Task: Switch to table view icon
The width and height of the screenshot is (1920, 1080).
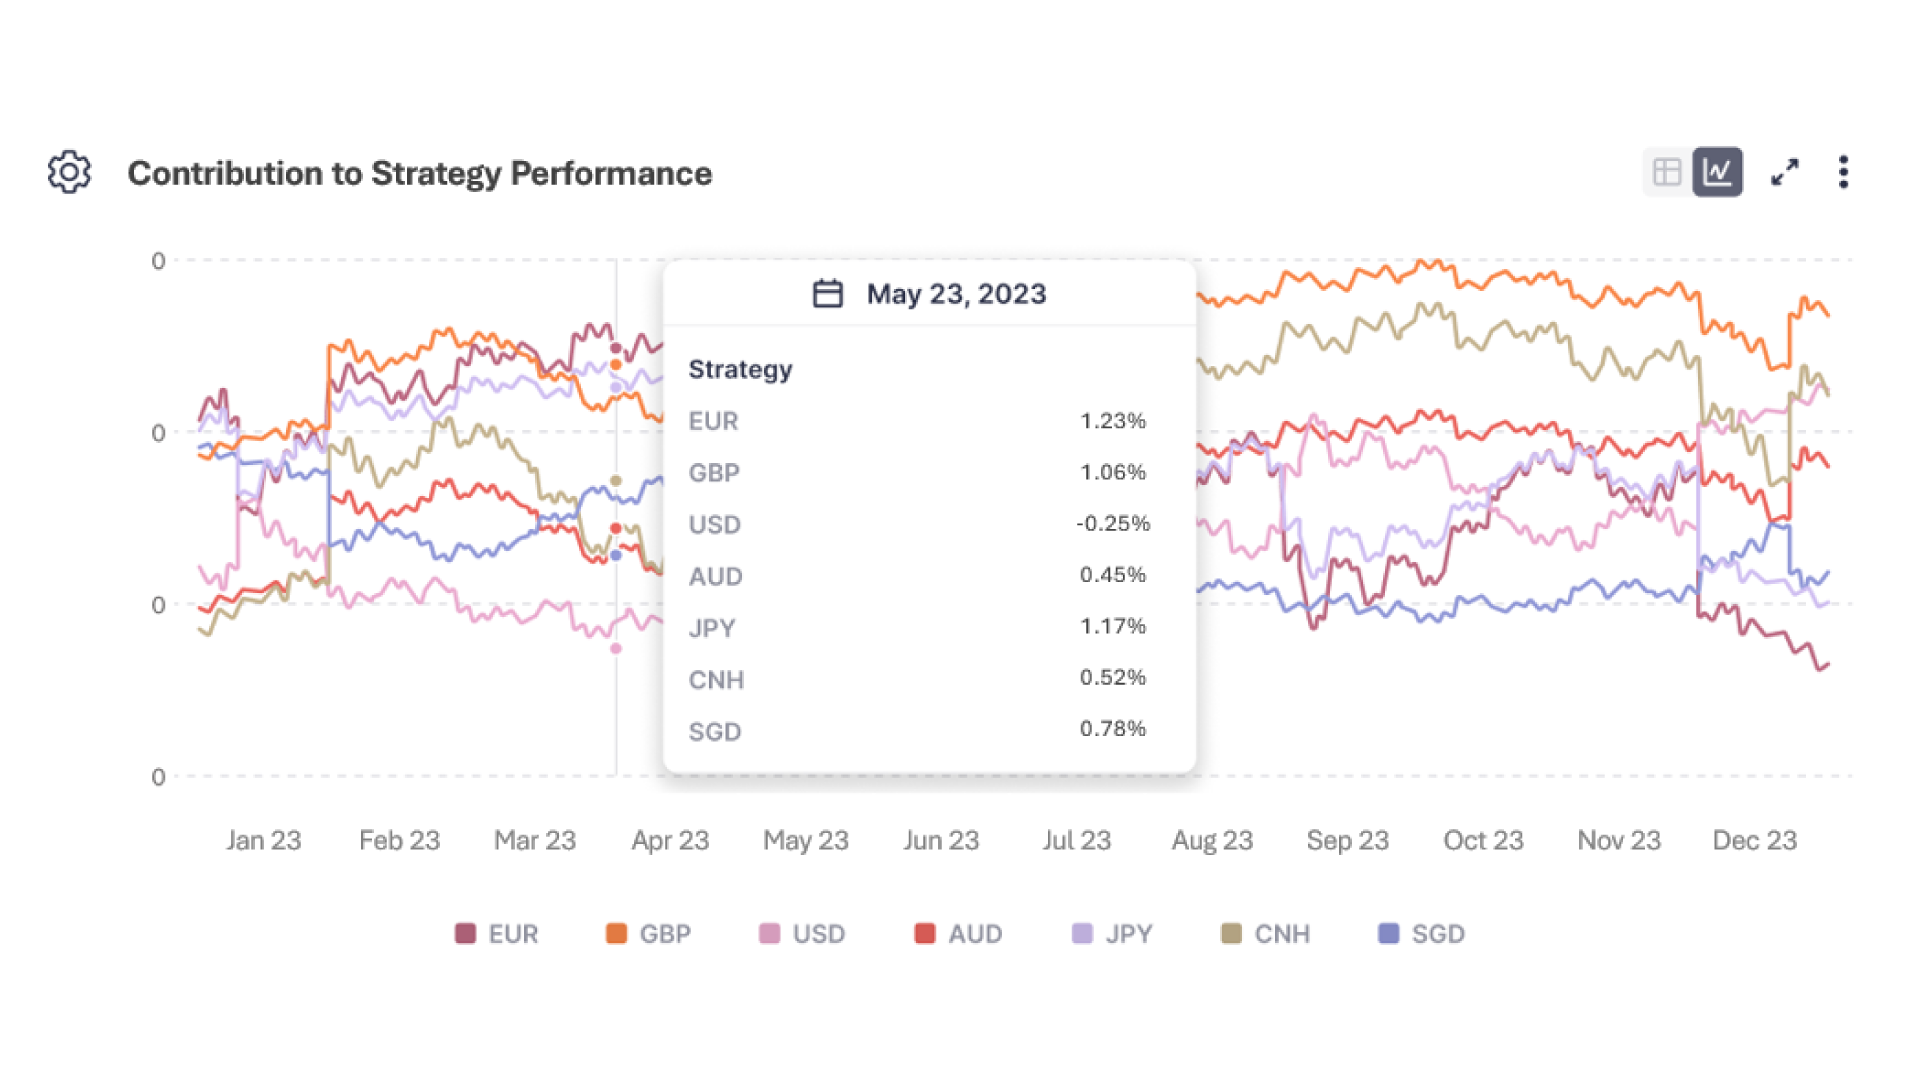Action: click(1666, 172)
